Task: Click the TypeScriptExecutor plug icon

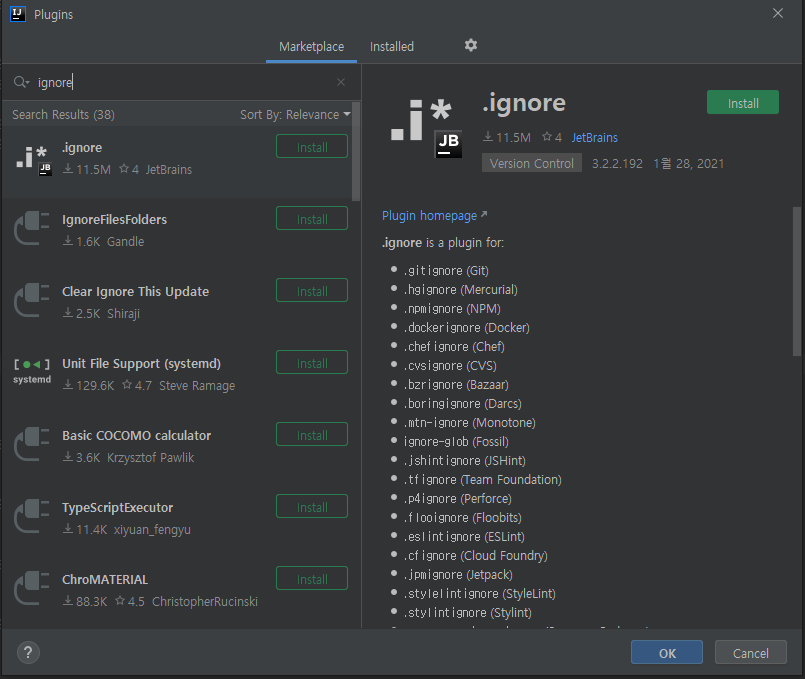Action: [x=32, y=516]
